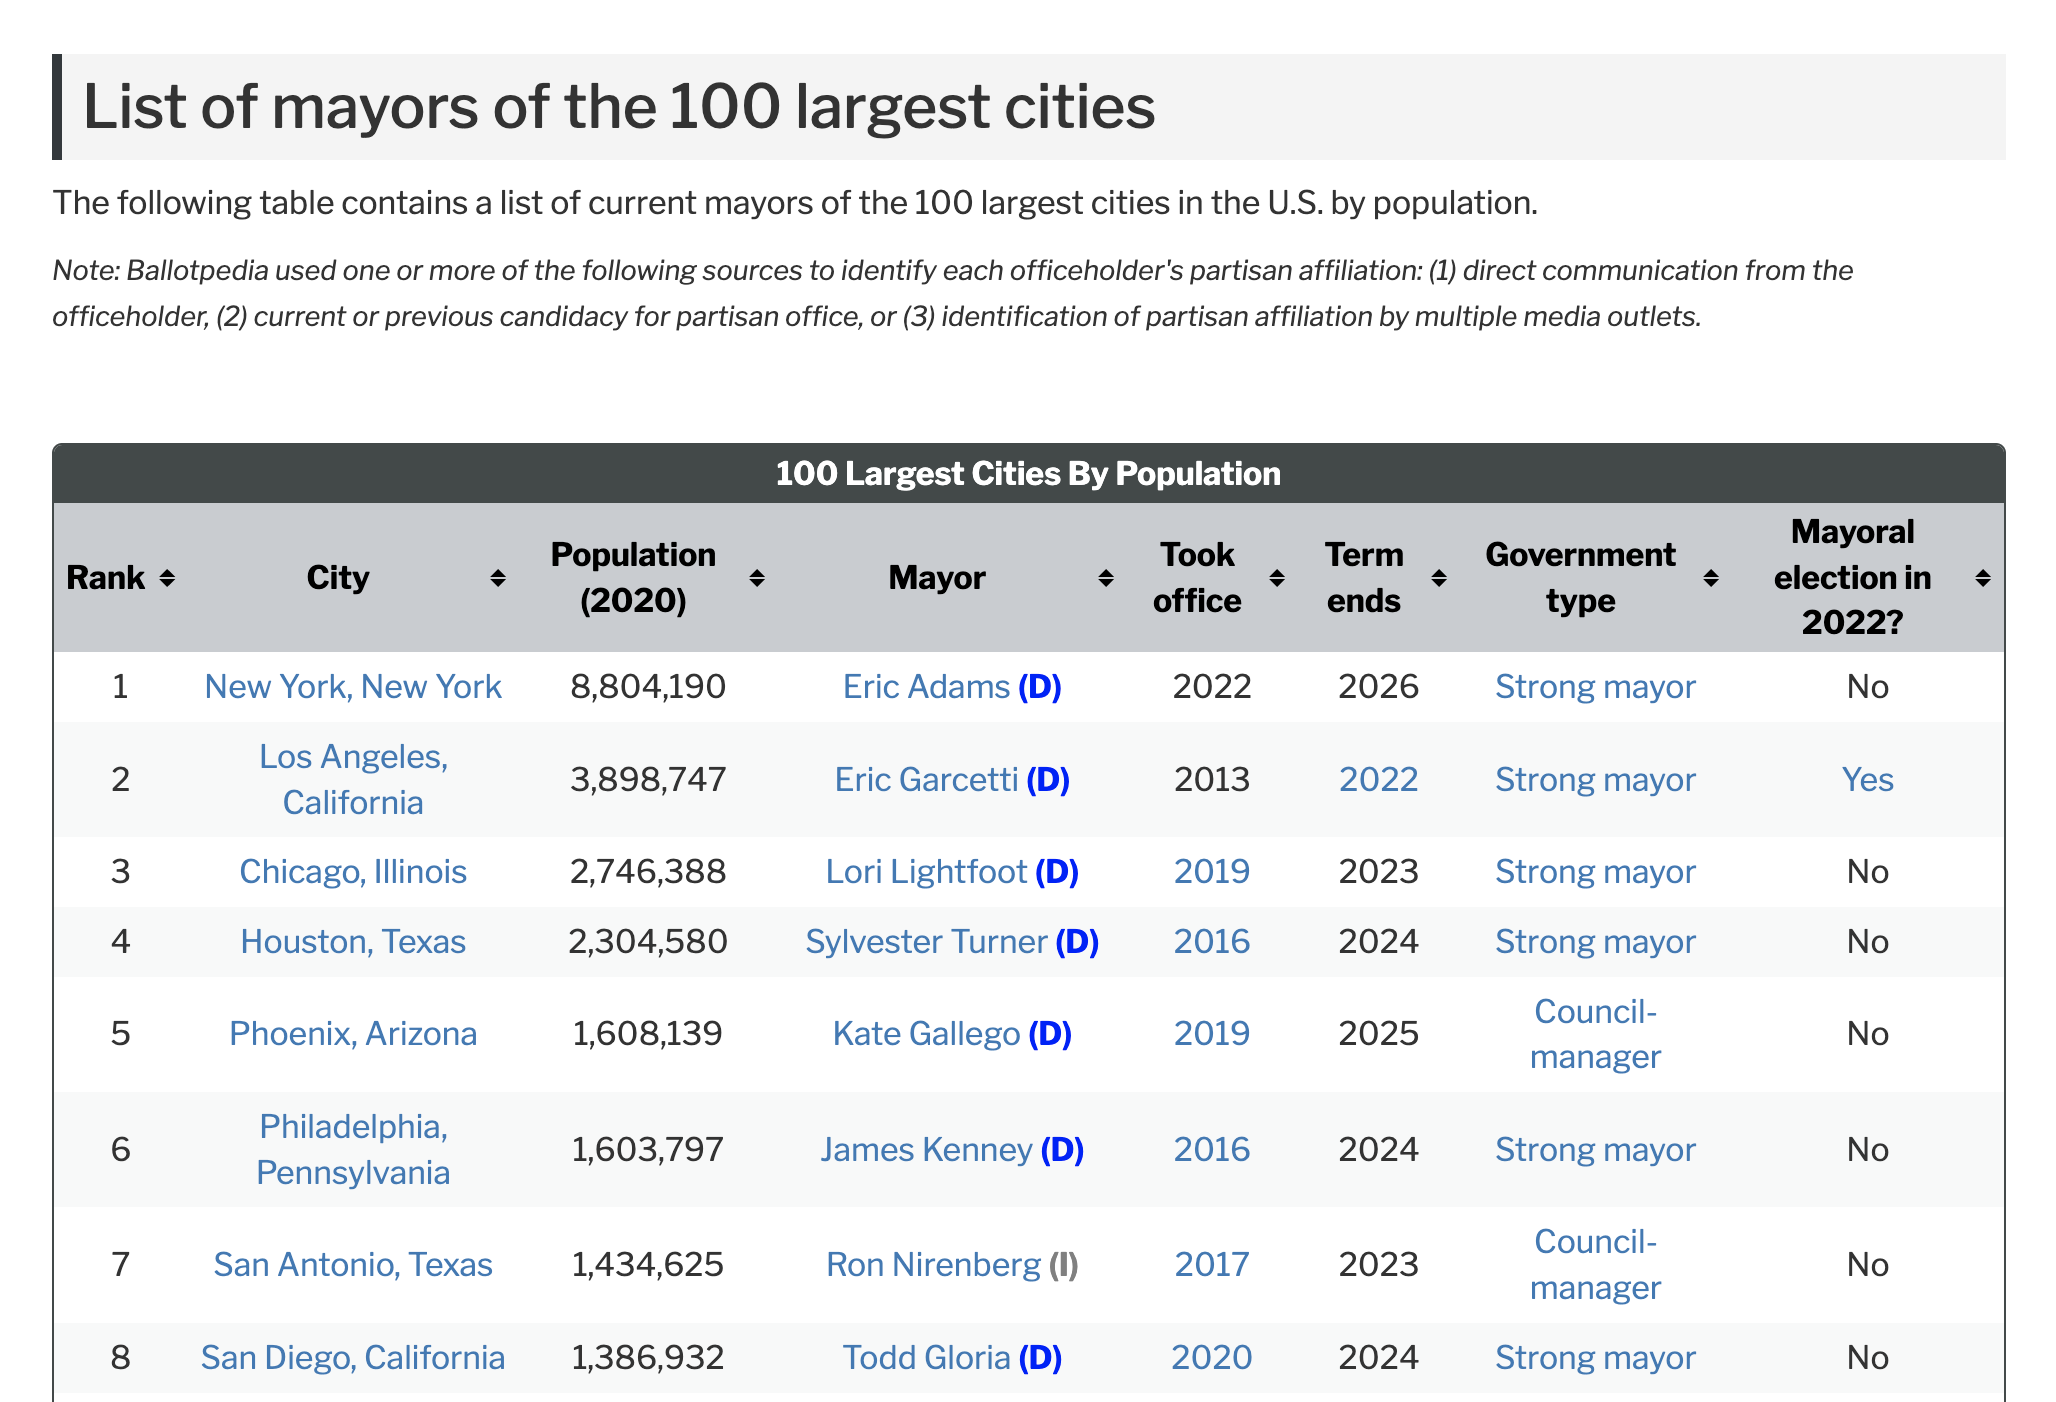This screenshot has width=2056, height=1402.
Task: Sort by Population (2020) arrow icon
Action: tap(757, 578)
